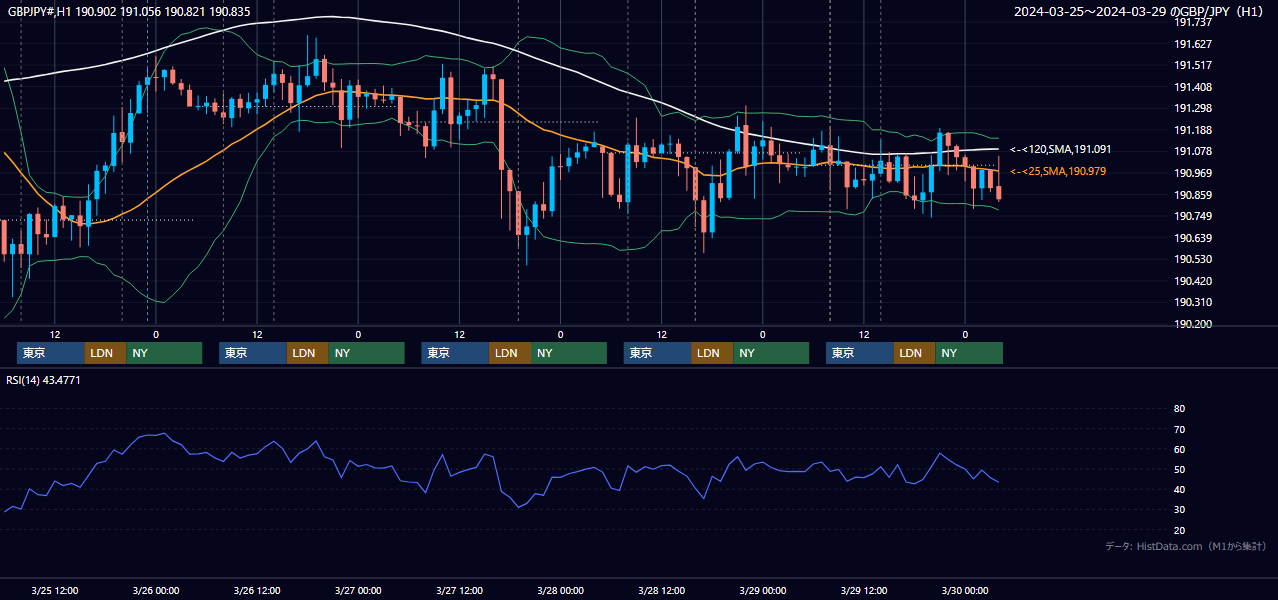Image resolution: width=1278 pixels, height=600 pixels.
Task: Select the 191.078 price axis label
Action: (1193, 151)
